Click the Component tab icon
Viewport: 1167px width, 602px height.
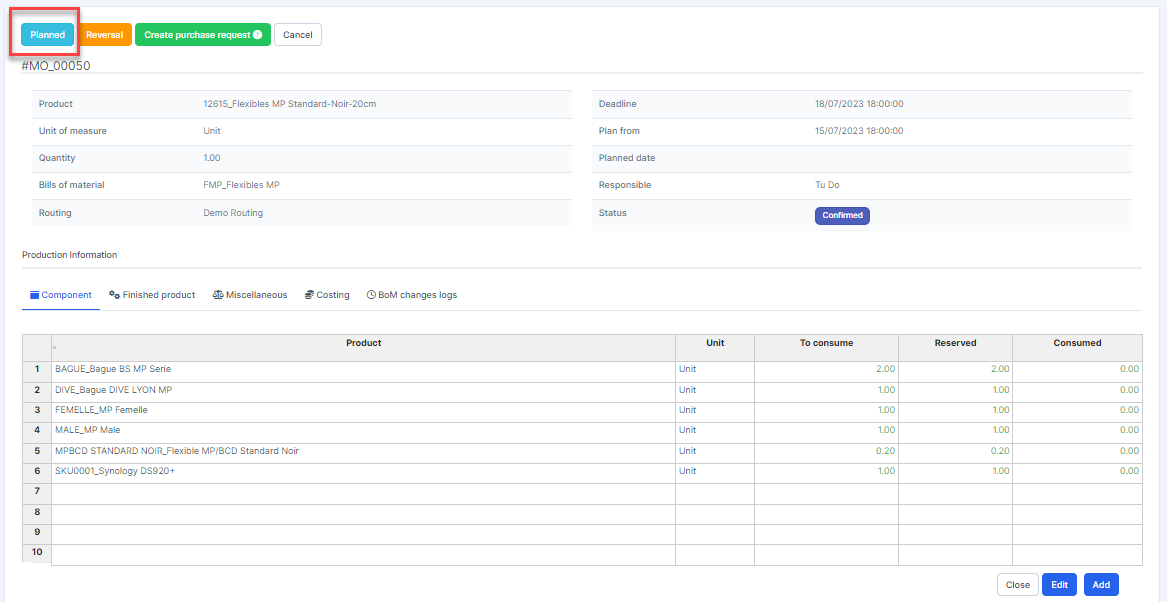click(x=34, y=295)
